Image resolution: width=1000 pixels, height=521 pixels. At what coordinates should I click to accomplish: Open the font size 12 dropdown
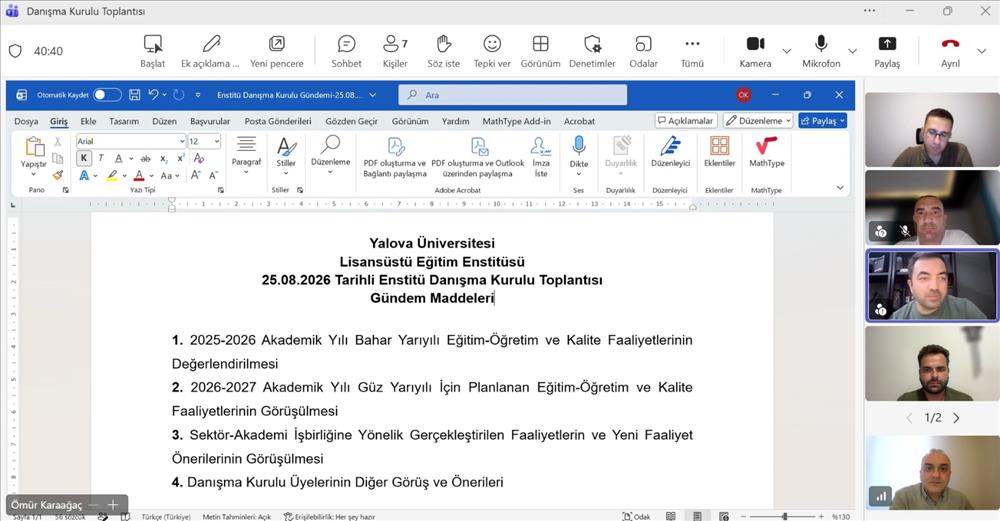pyautogui.click(x=217, y=142)
